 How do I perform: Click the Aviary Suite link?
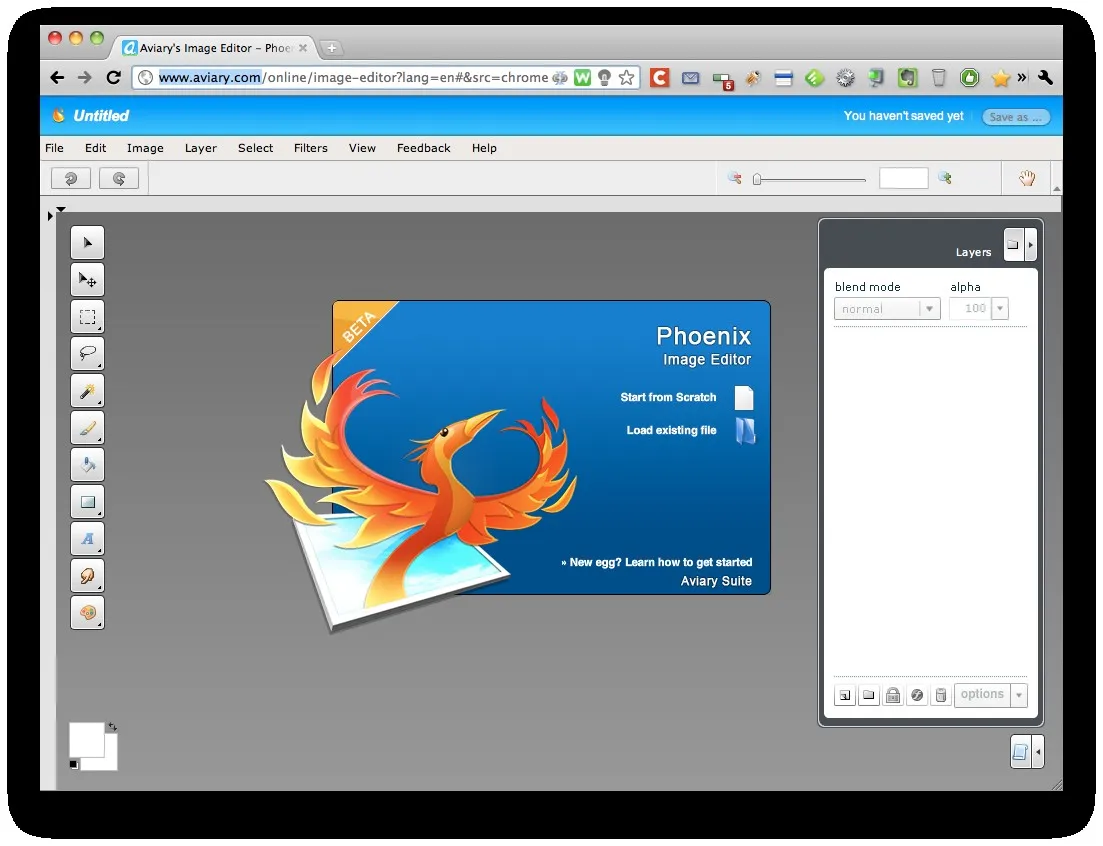point(716,581)
